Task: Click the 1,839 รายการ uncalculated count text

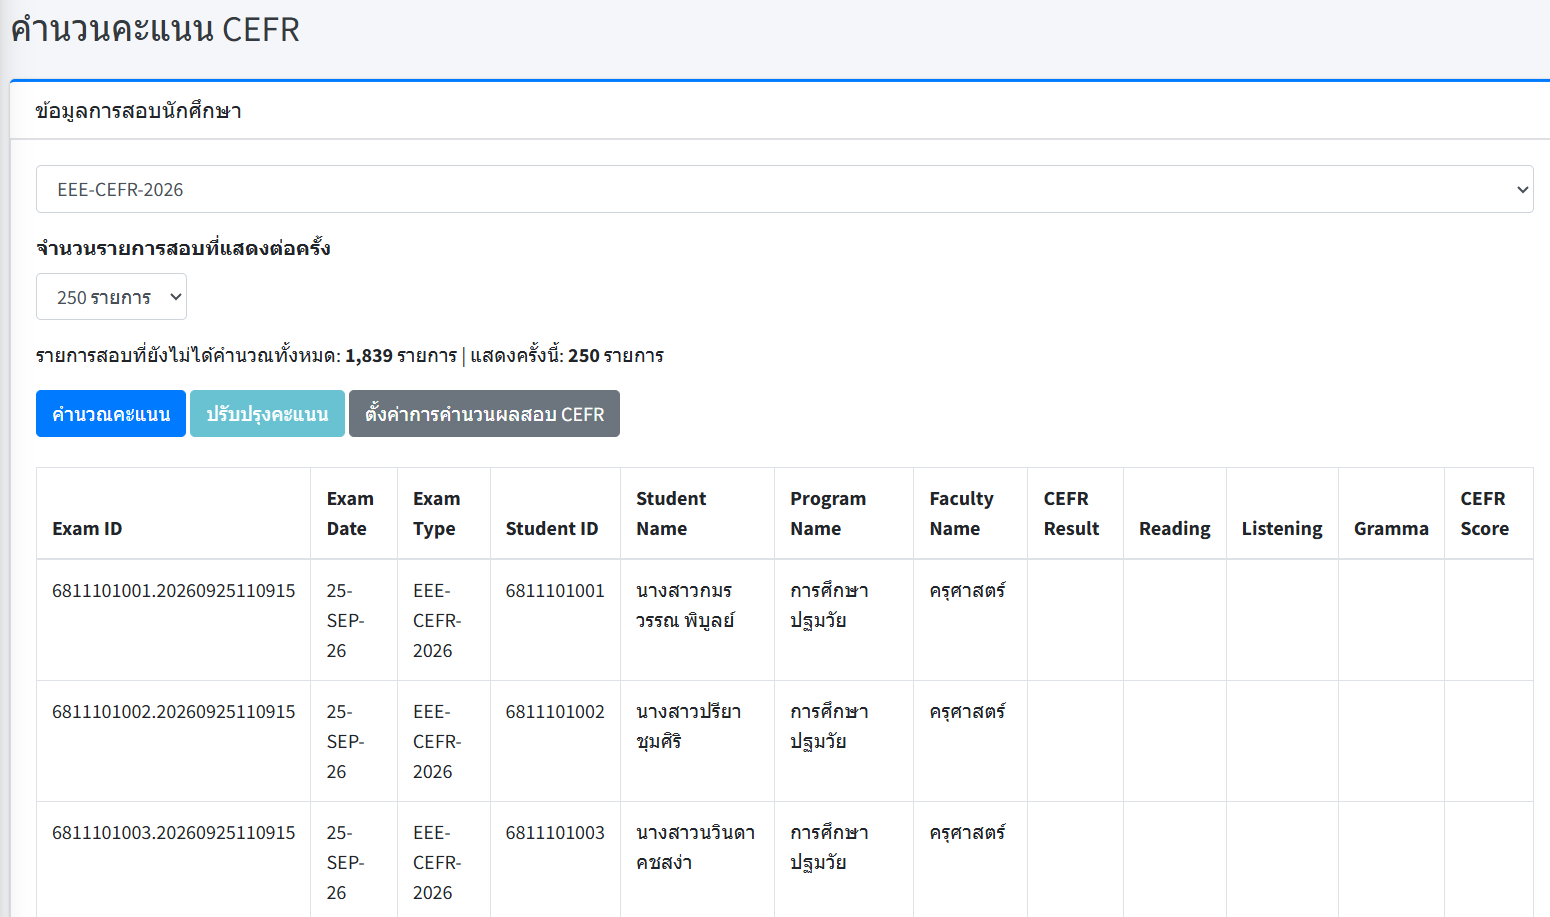Action: pos(401,356)
